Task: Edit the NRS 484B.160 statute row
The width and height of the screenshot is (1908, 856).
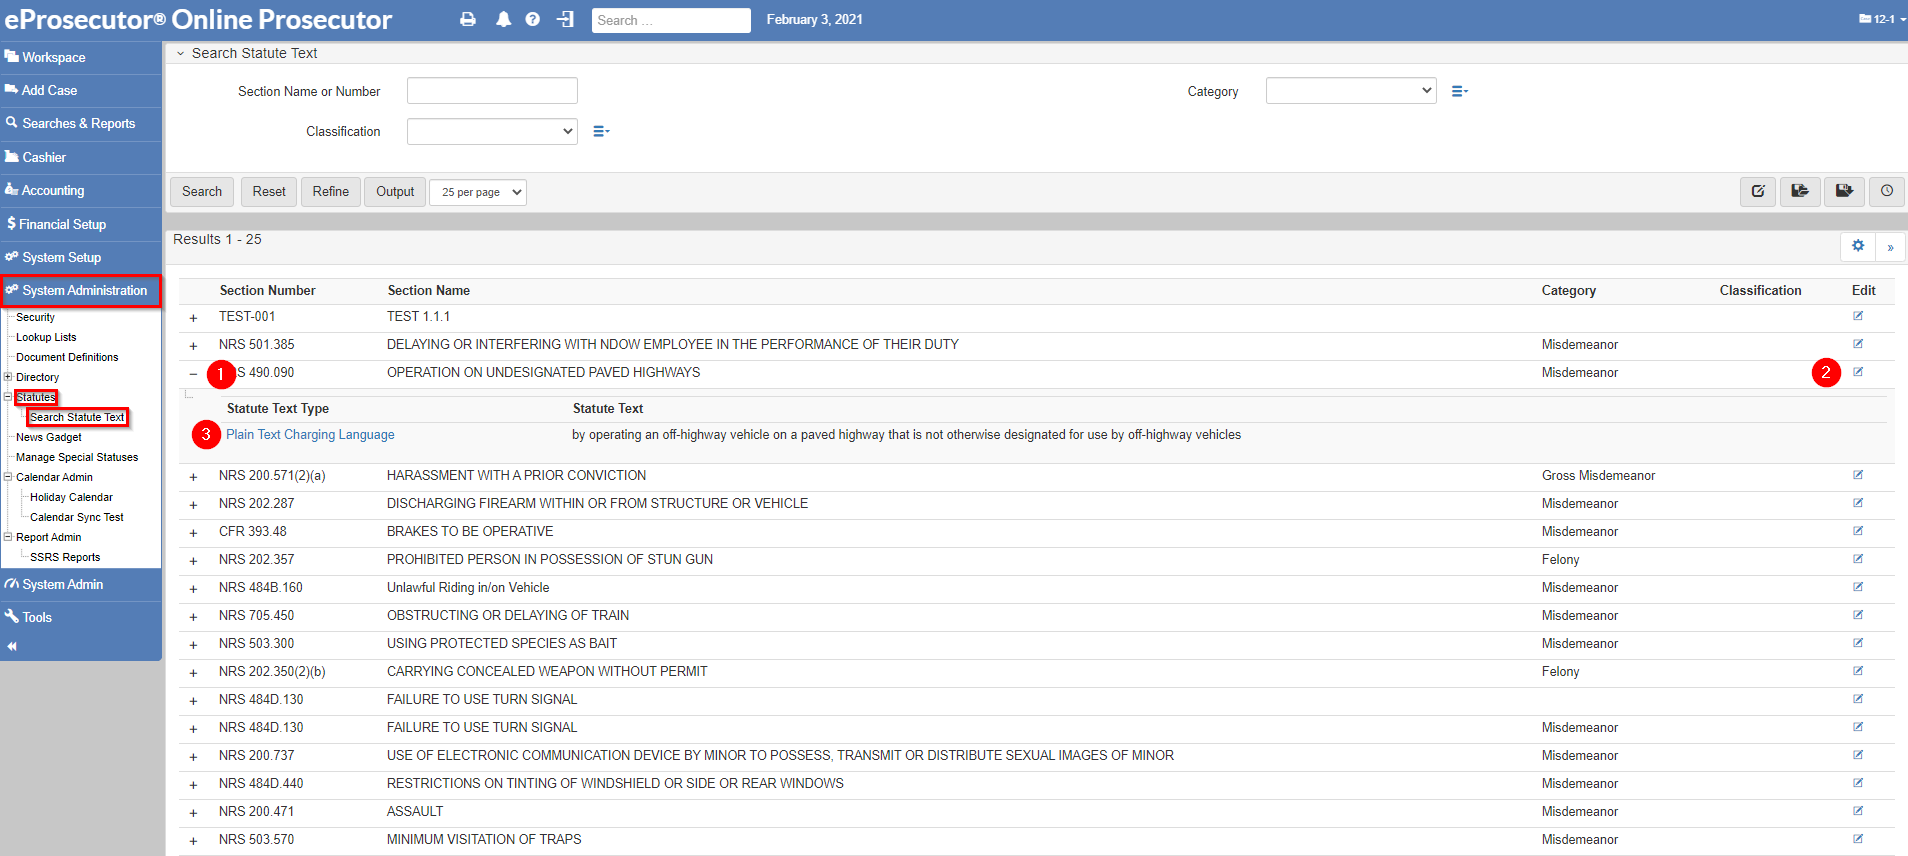Action: coord(1858,587)
